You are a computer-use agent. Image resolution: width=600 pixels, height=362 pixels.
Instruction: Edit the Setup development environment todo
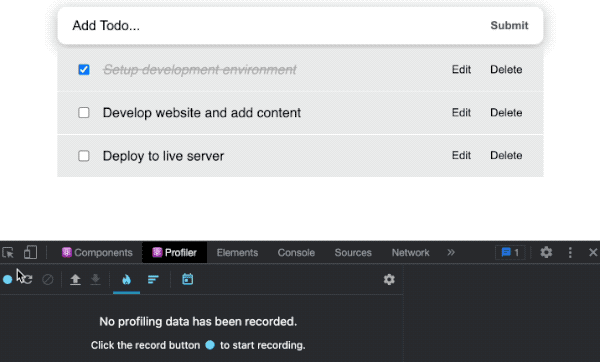coord(461,70)
